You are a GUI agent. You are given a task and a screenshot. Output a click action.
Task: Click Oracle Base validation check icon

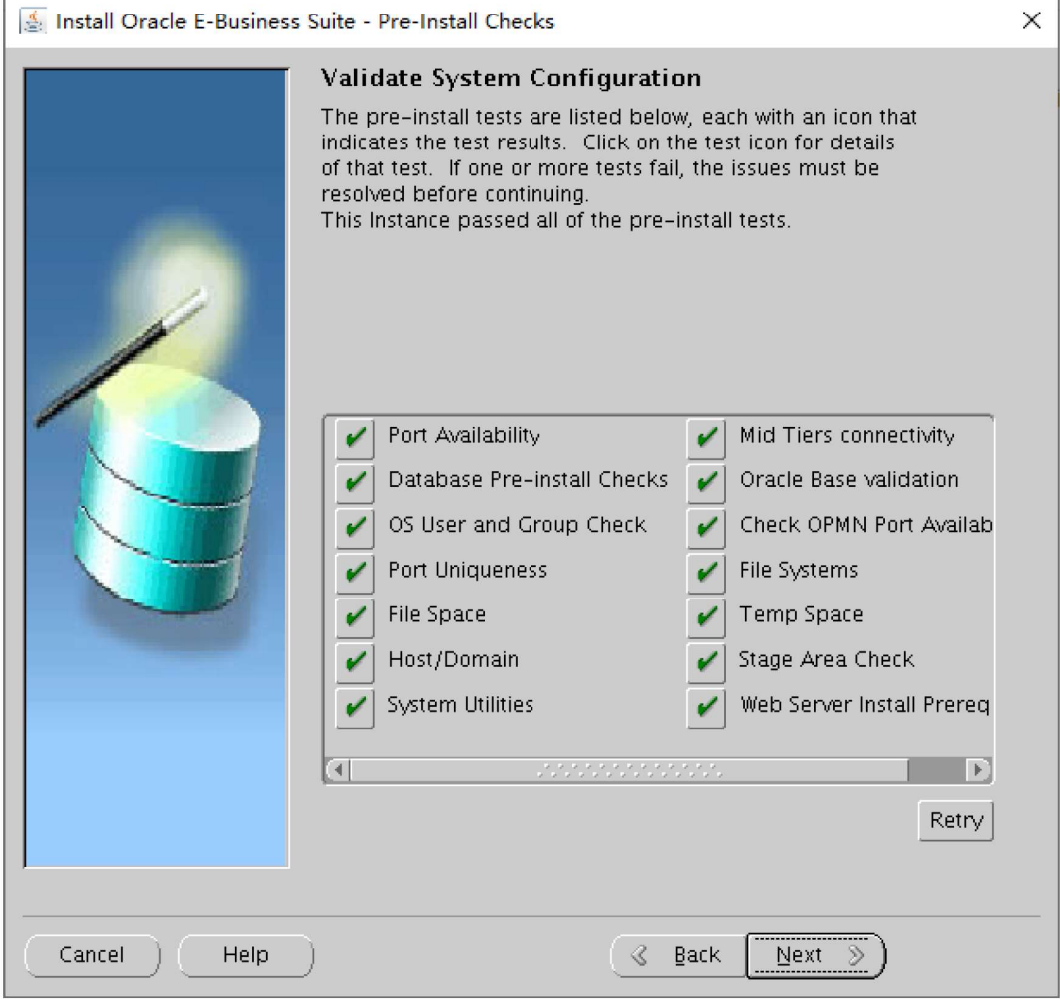pos(706,483)
